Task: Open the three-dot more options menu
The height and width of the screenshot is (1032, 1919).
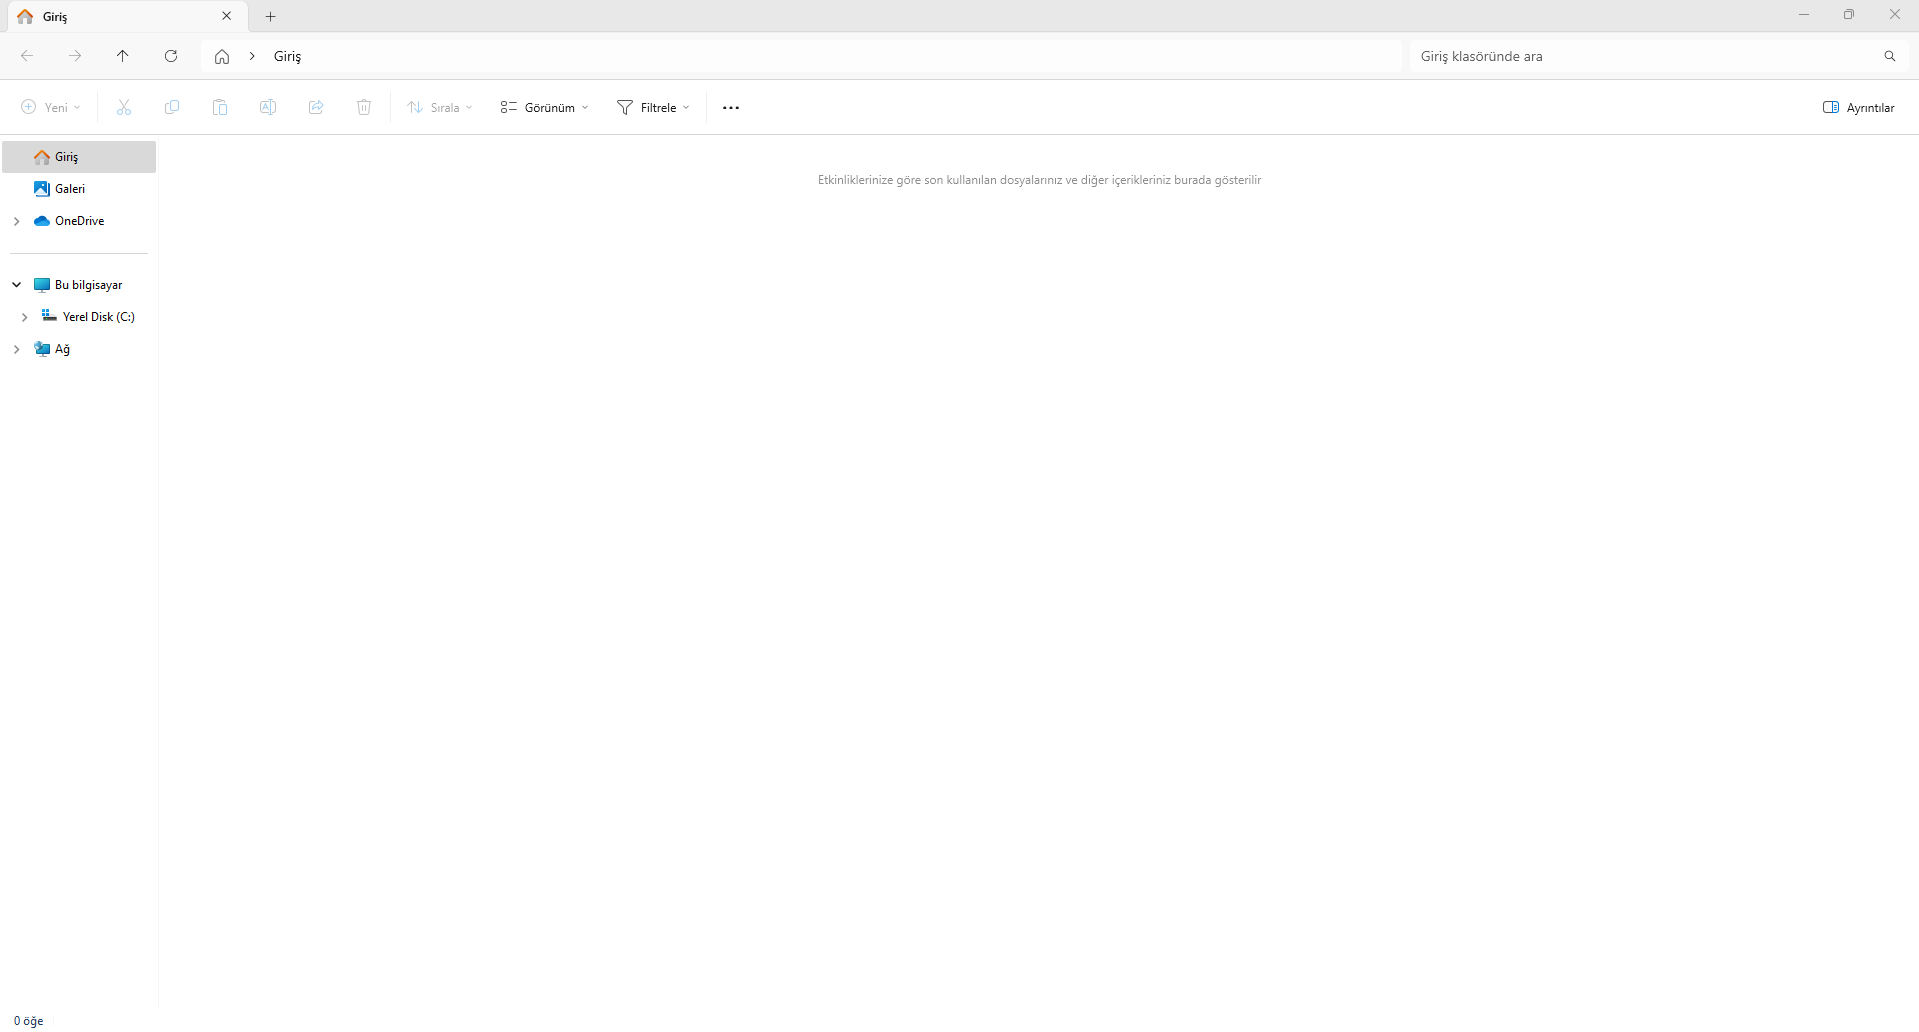Action: click(731, 107)
